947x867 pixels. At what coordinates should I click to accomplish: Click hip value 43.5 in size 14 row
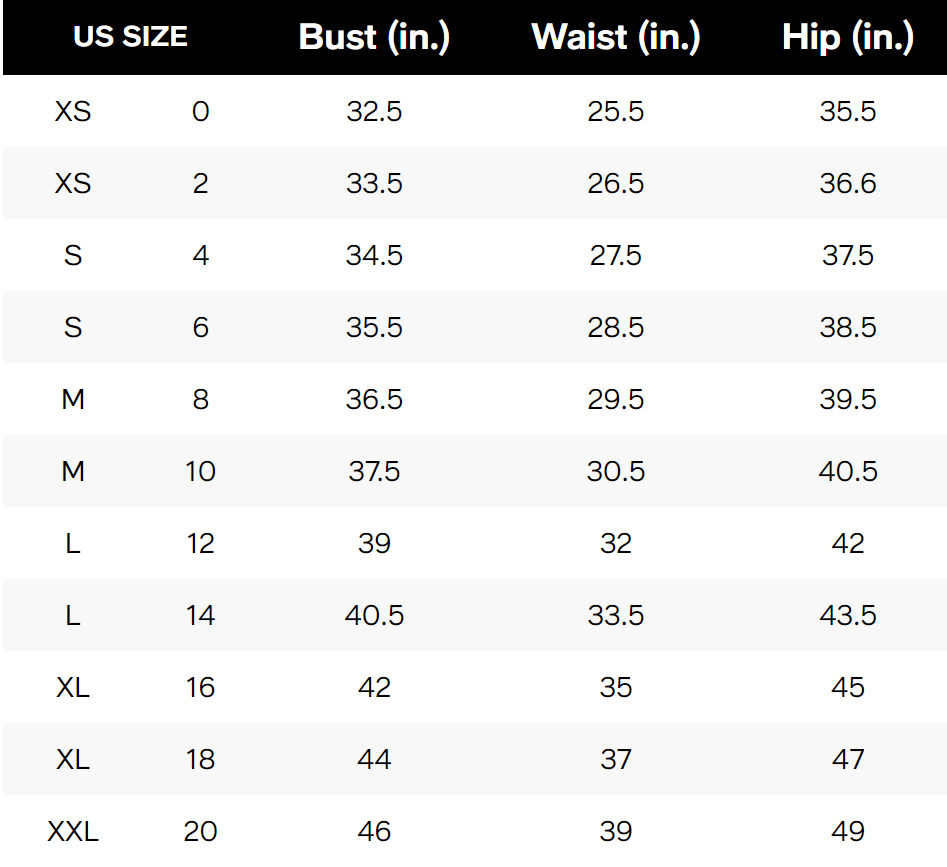pos(848,615)
